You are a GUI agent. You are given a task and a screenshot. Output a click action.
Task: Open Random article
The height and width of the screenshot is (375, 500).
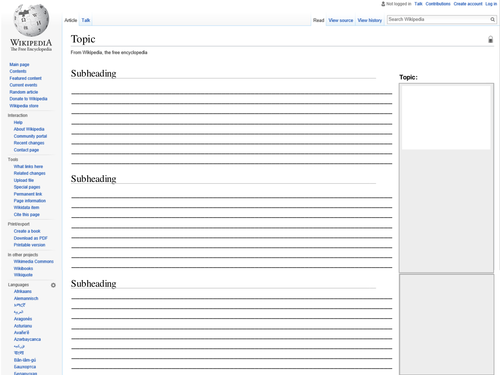[x=24, y=92]
